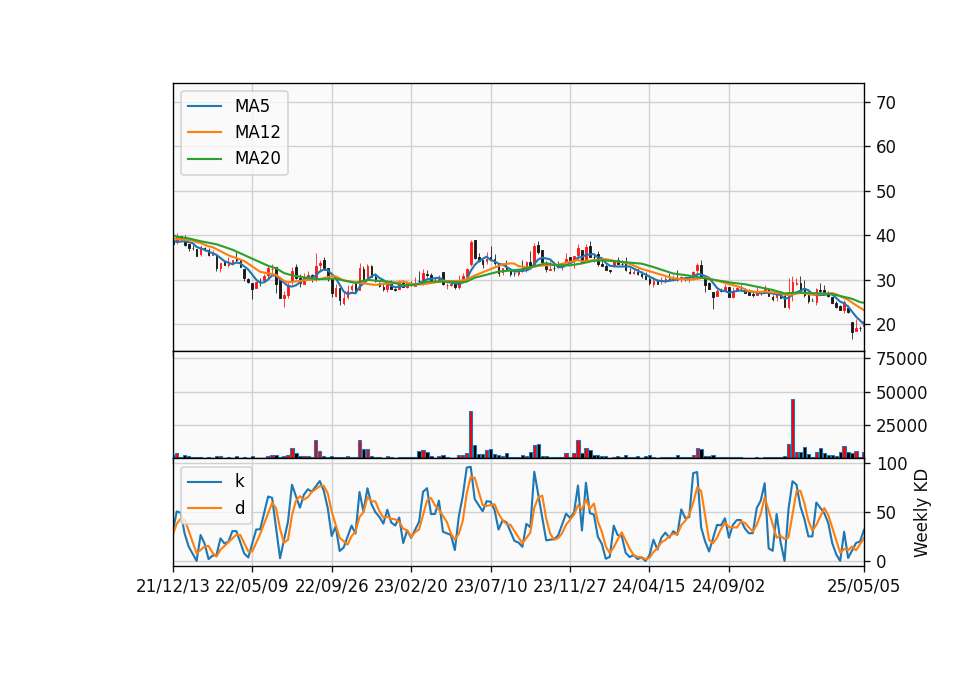Click the 25/05/05 date label
Viewport: 960px width, 690px height.
pos(864,586)
